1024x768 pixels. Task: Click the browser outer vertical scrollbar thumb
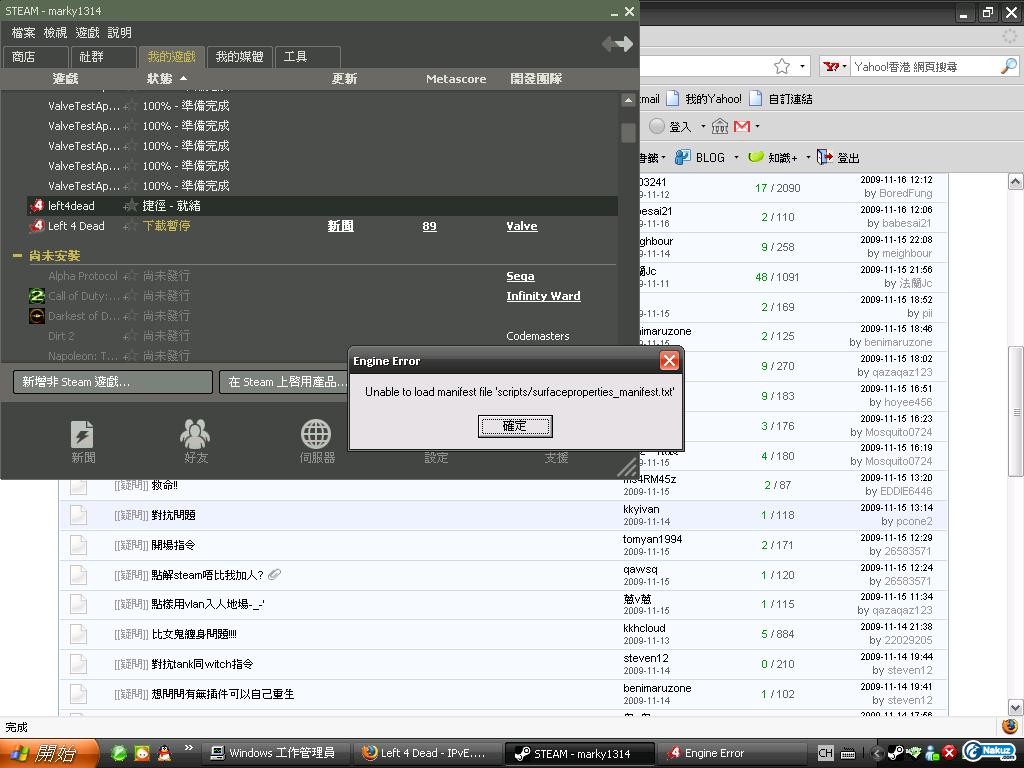[1016, 411]
